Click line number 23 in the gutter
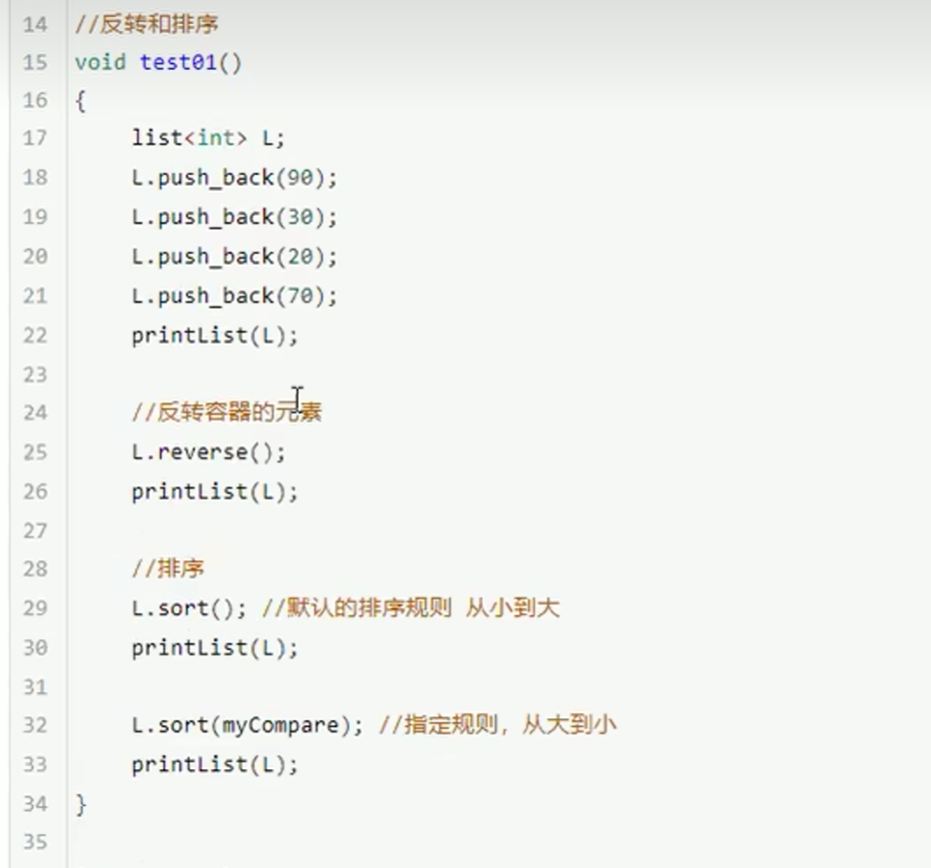The height and width of the screenshot is (868, 931). point(35,375)
